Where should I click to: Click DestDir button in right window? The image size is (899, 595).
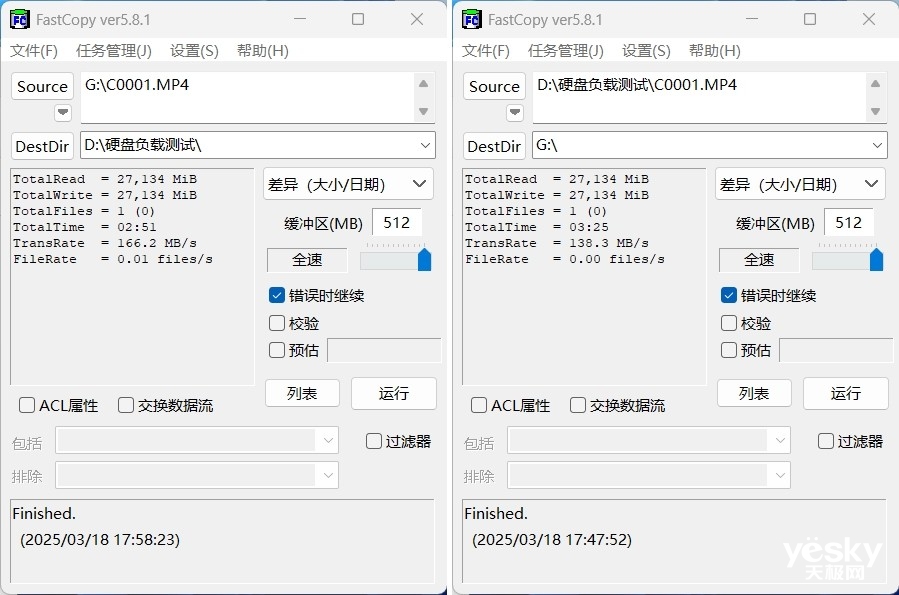tap(494, 146)
